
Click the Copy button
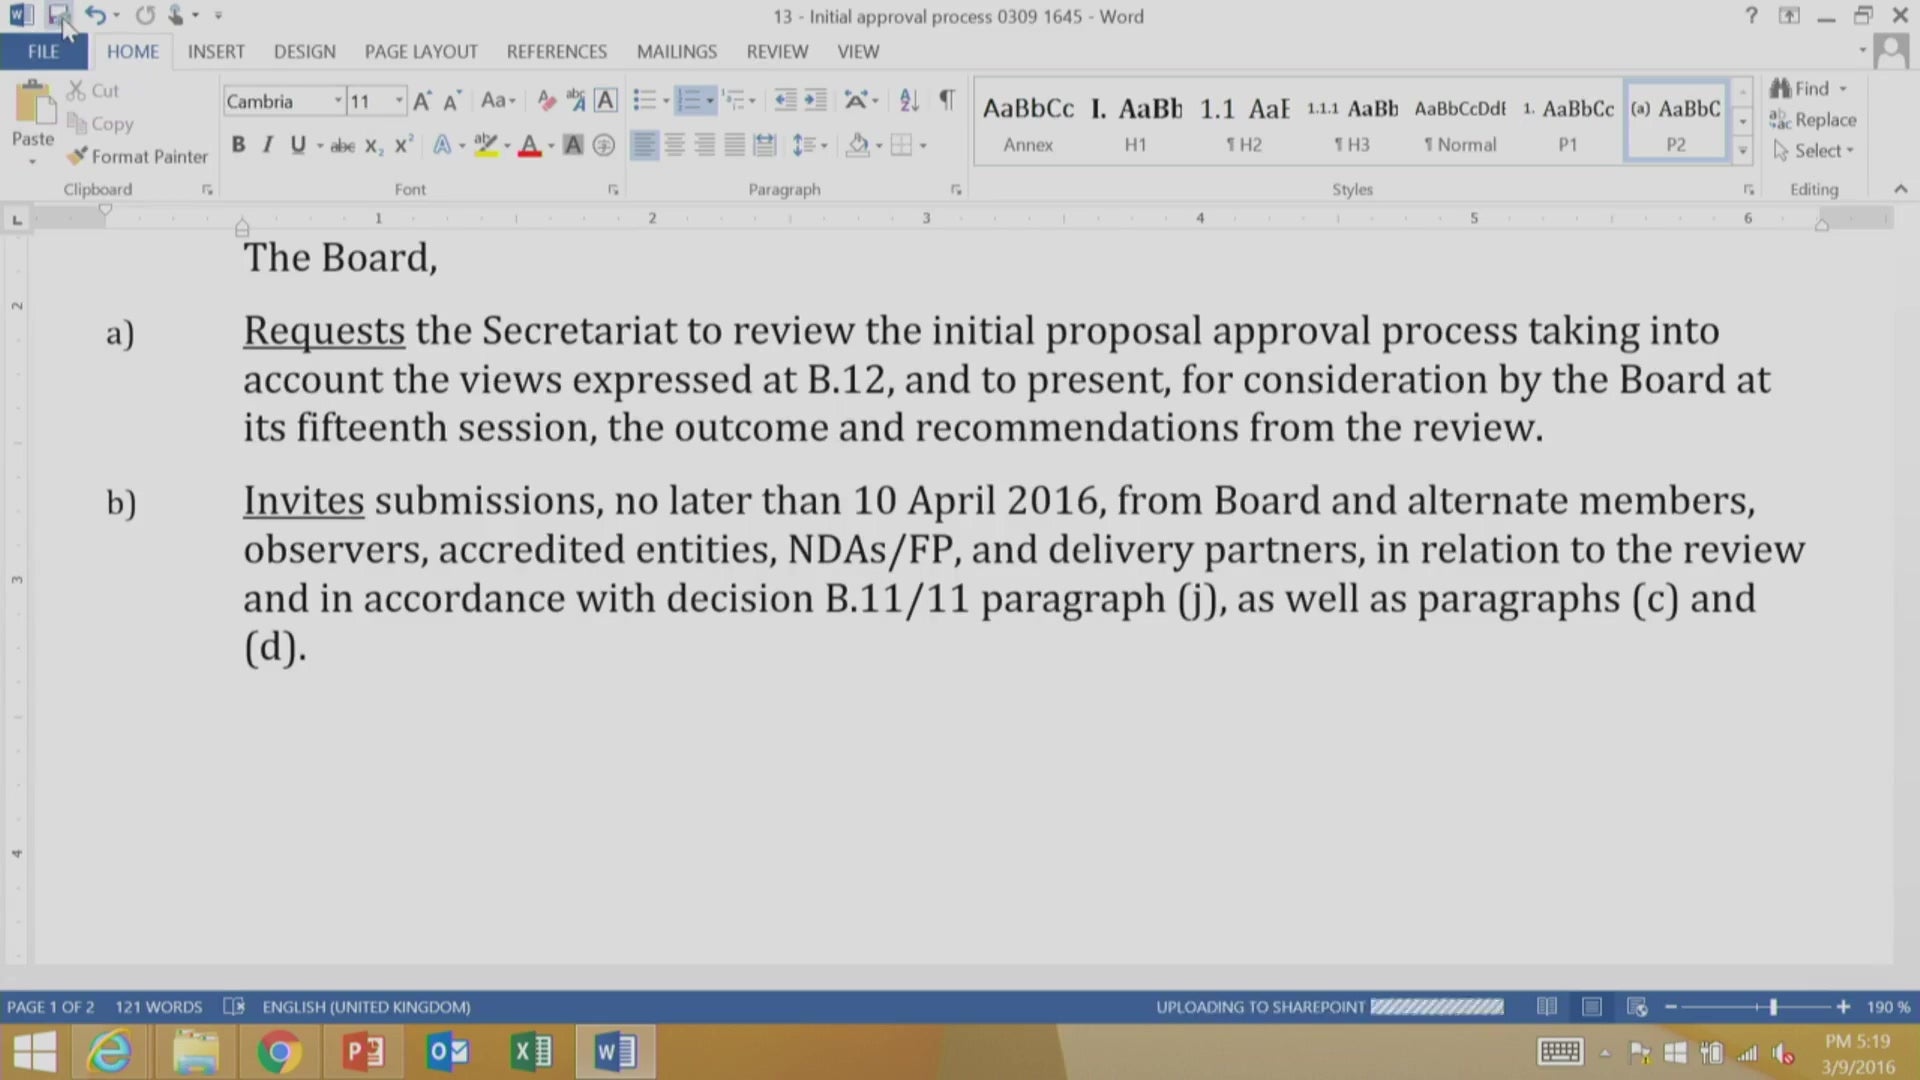(100, 124)
